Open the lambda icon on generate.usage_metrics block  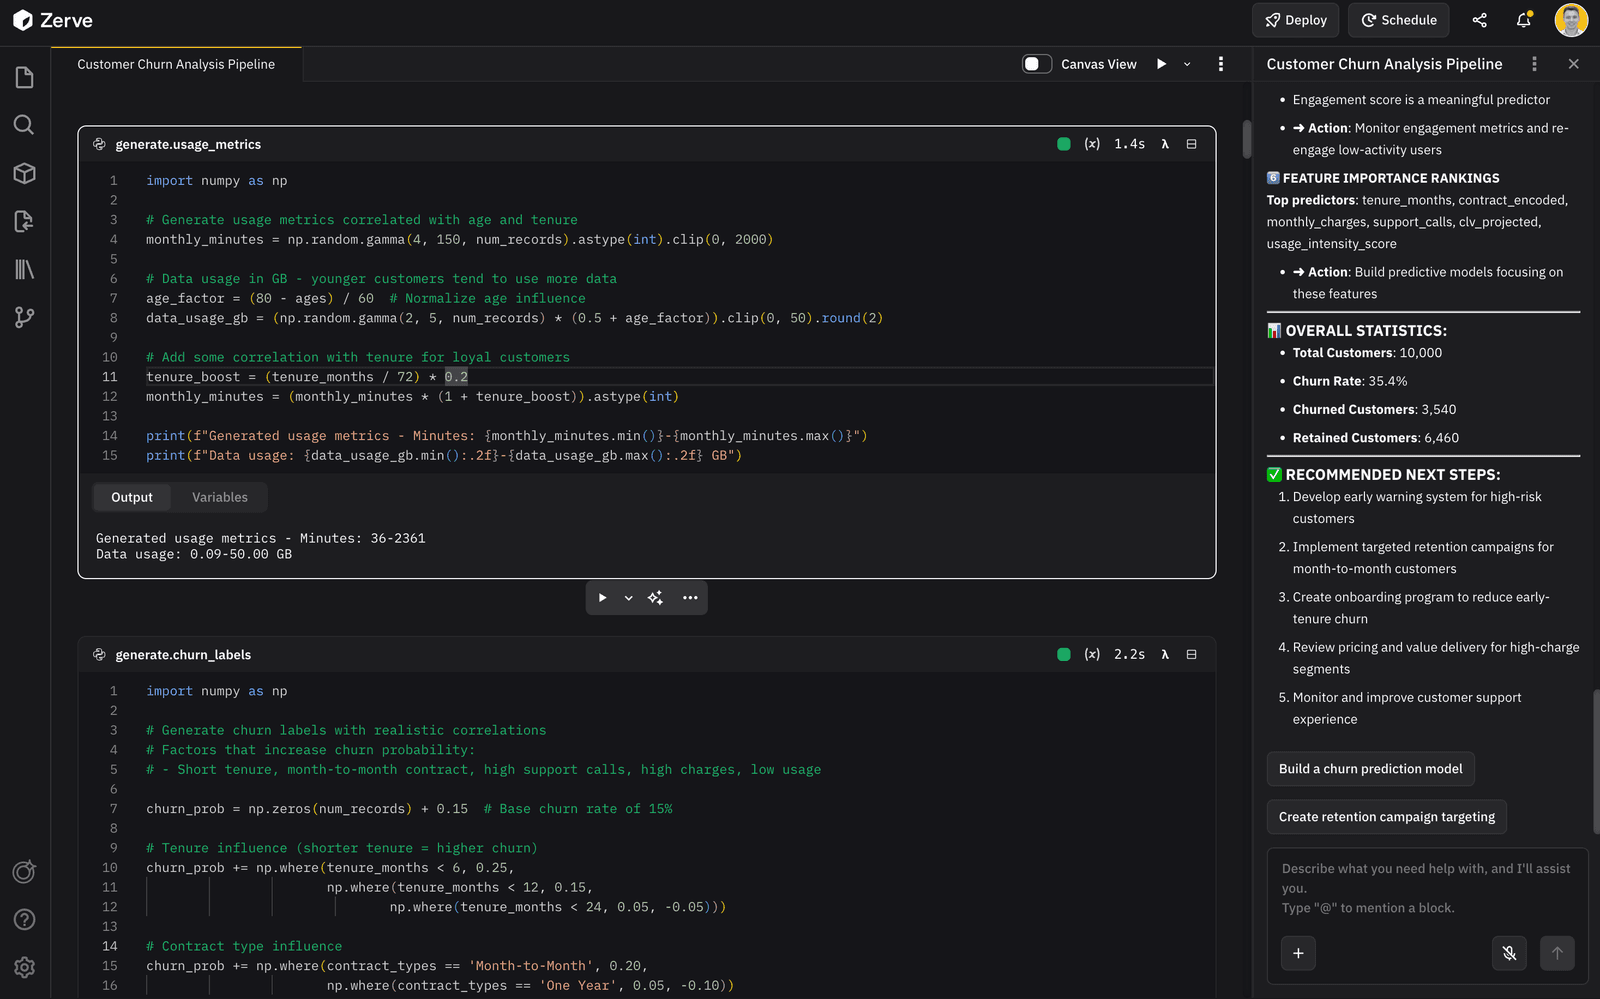[x=1164, y=143]
